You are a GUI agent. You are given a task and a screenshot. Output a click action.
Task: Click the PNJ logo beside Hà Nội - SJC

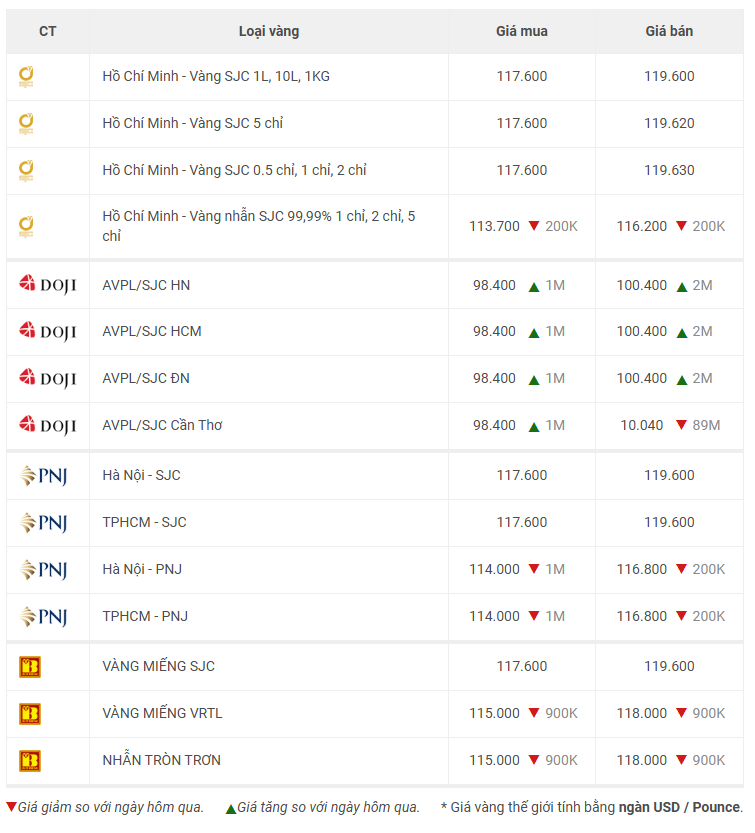[x=43, y=476]
